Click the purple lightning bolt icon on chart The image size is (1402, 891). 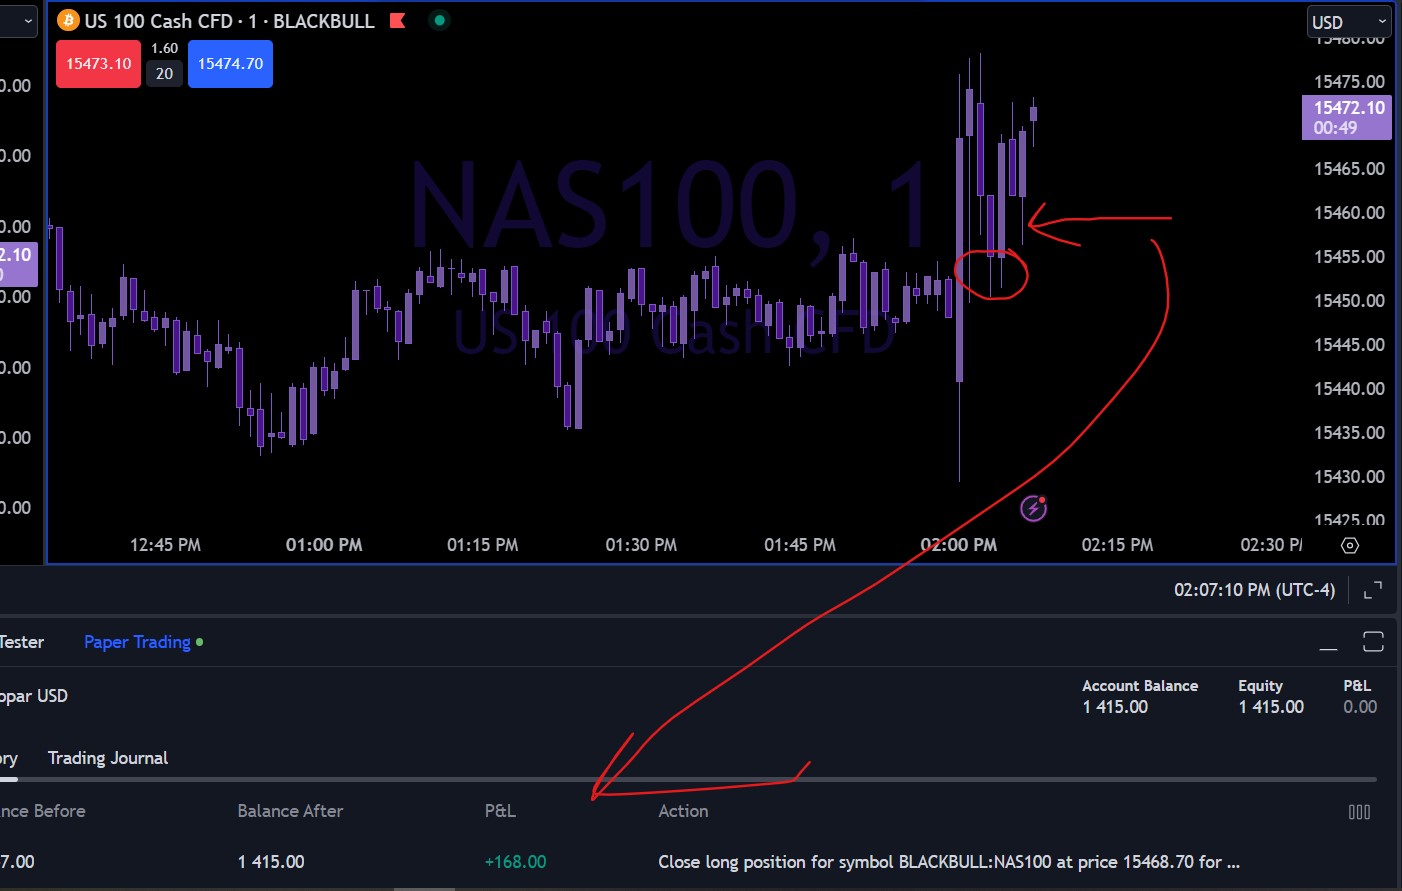pyautogui.click(x=1033, y=509)
